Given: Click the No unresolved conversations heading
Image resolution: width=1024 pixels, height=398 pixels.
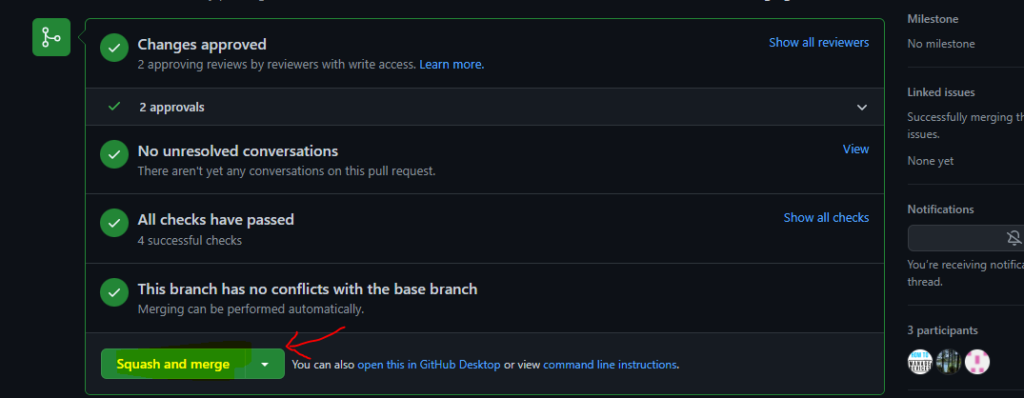Looking at the screenshot, I should 238,151.
